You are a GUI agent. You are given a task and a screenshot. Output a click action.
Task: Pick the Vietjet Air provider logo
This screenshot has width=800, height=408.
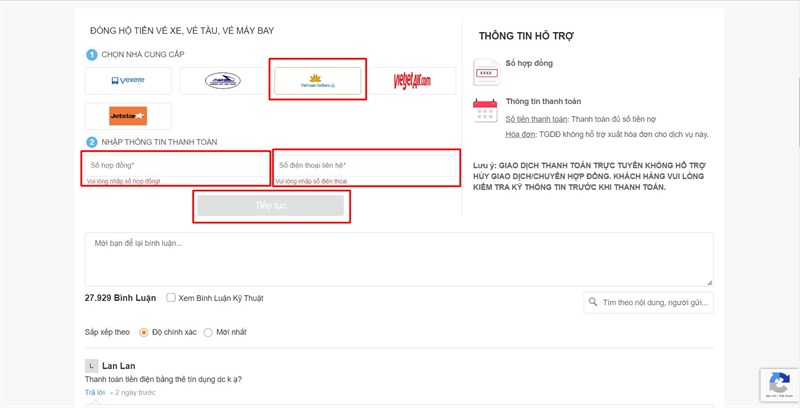[x=412, y=80]
